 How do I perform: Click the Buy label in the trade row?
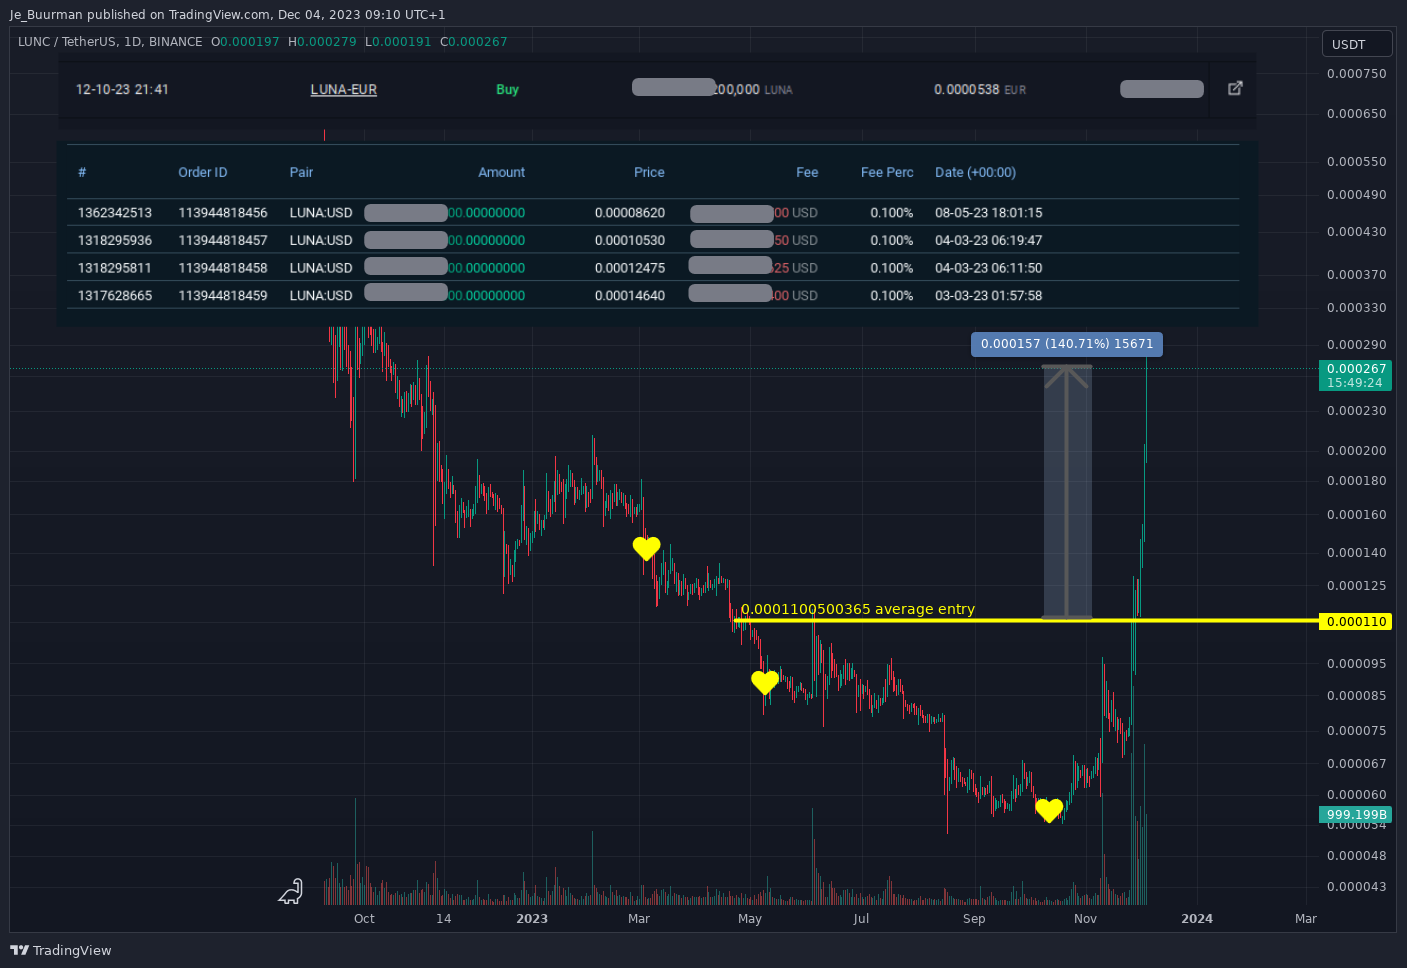click(x=508, y=89)
